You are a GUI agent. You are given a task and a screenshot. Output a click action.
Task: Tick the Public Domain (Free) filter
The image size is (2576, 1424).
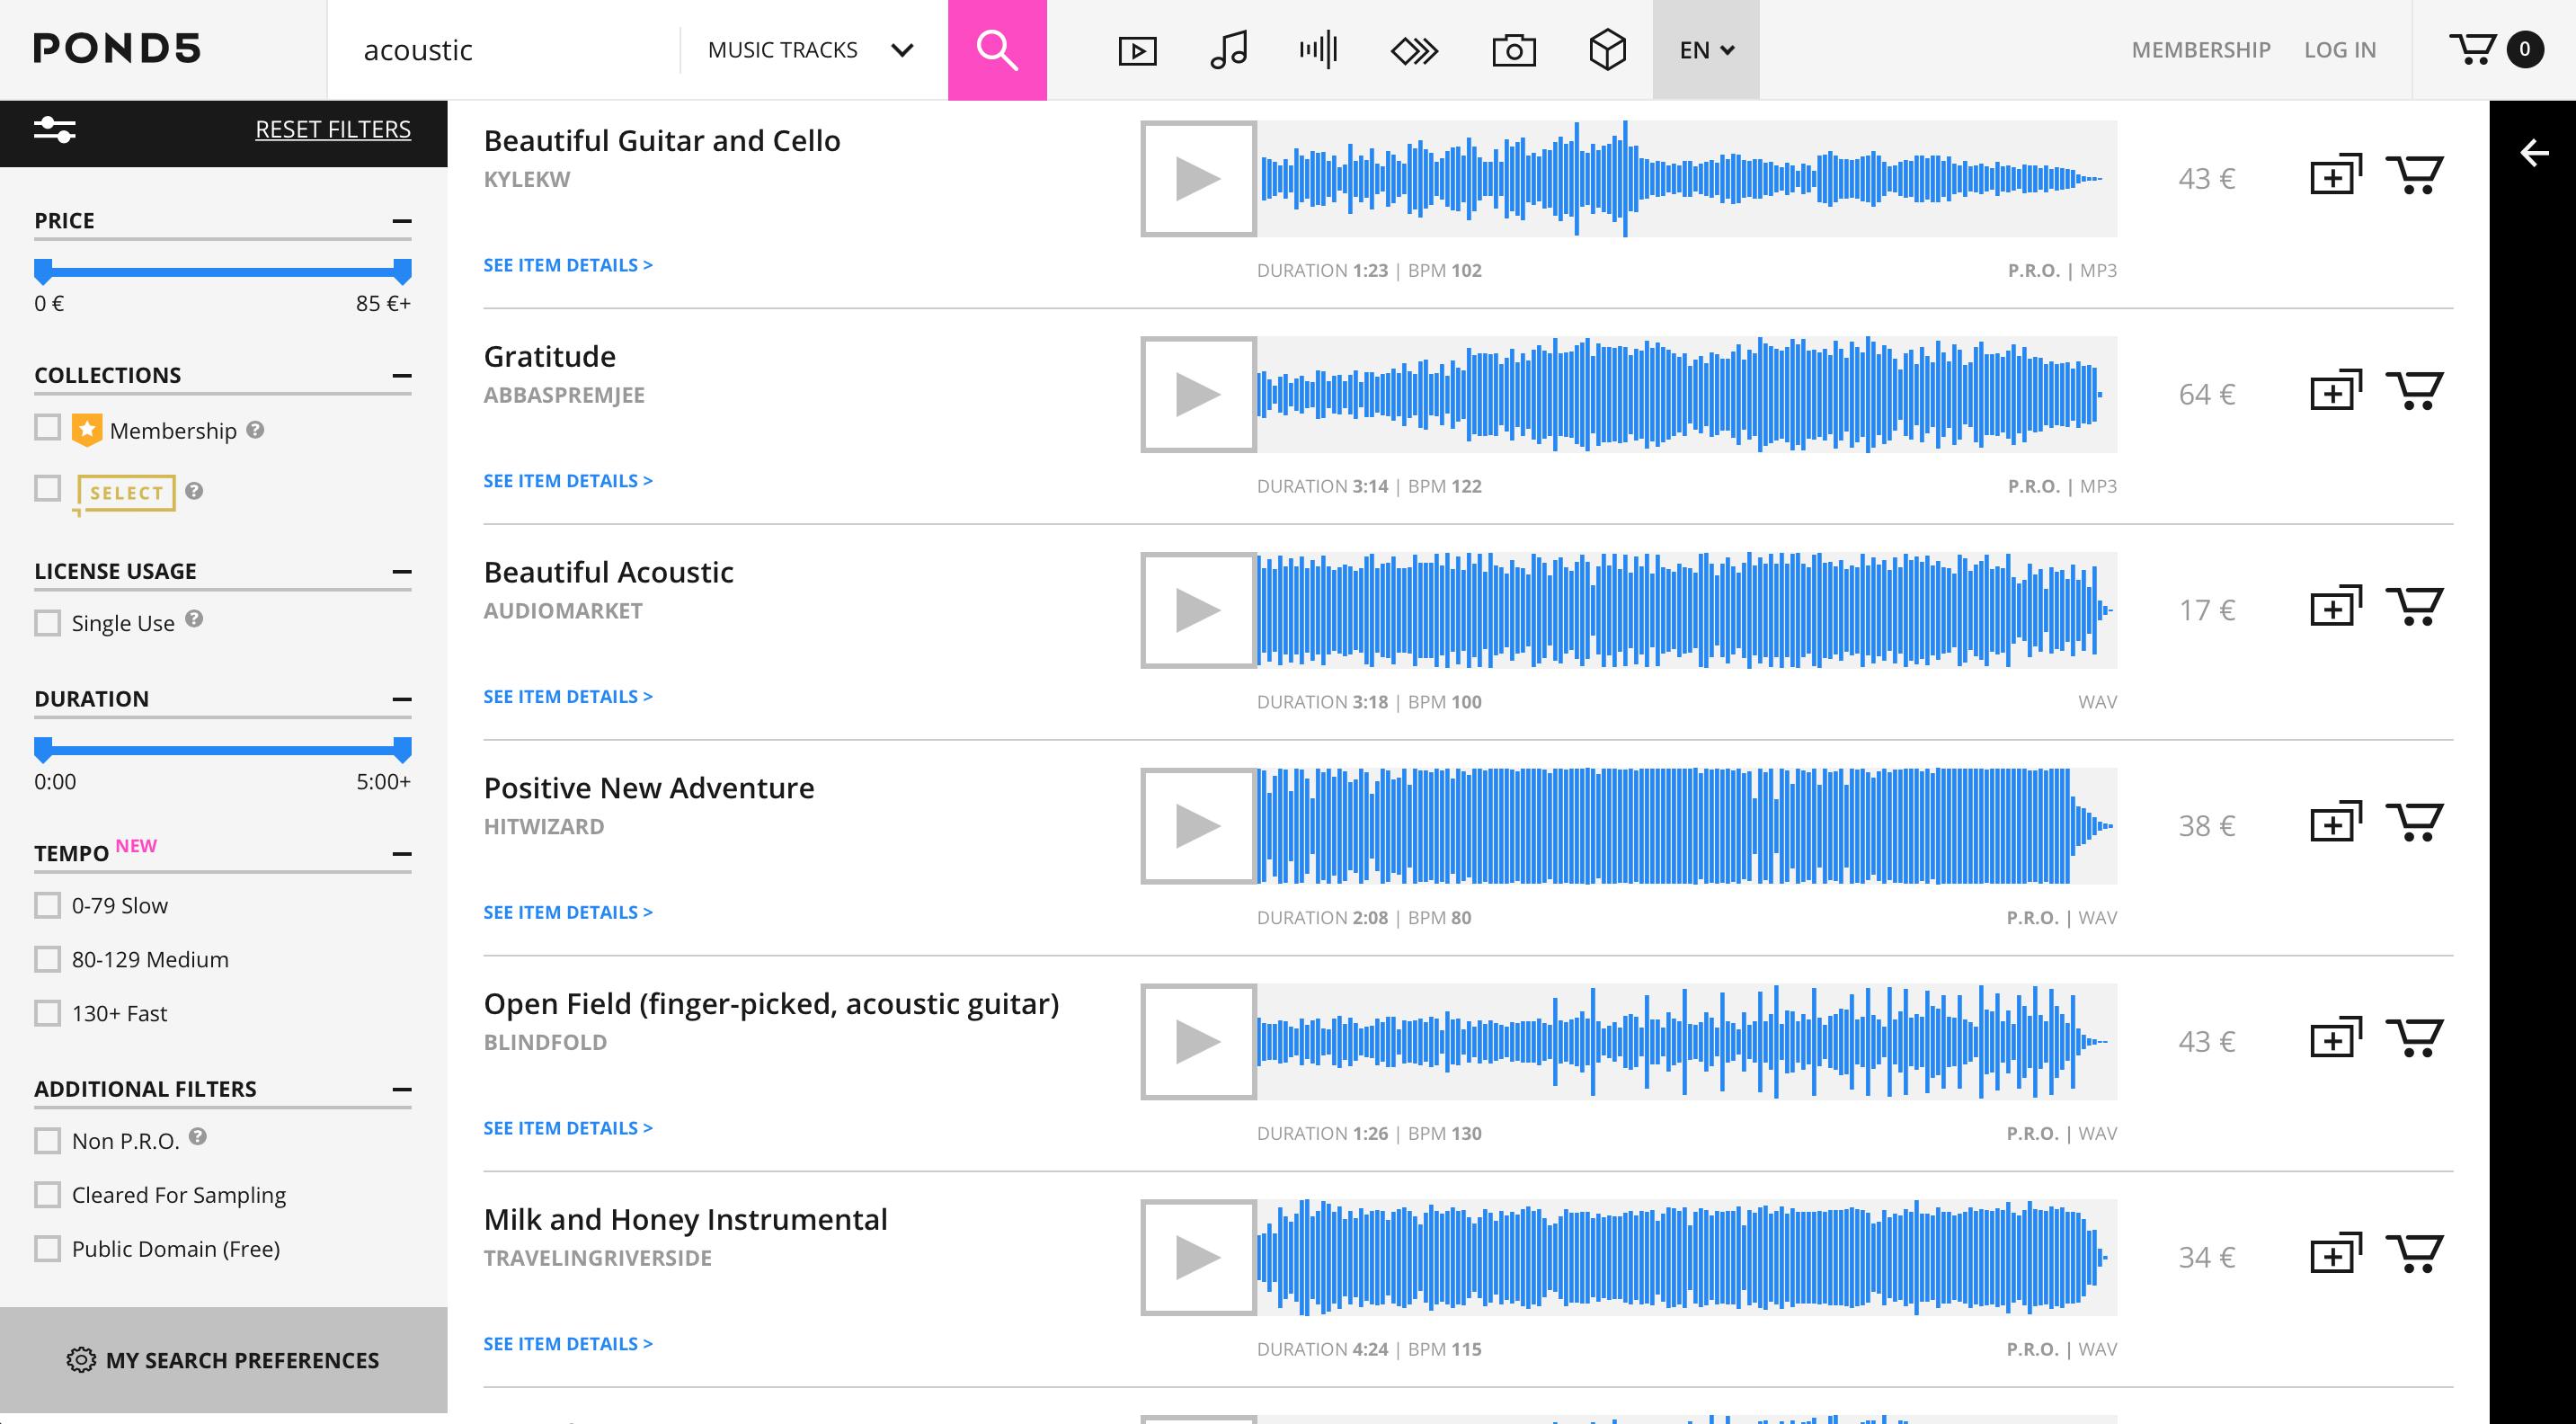pos(47,1248)
